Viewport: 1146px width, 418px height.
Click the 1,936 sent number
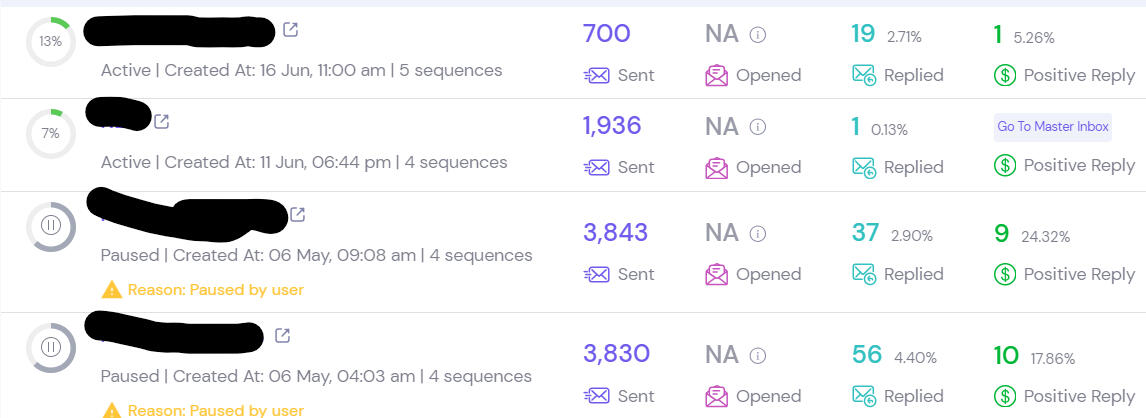612,126
